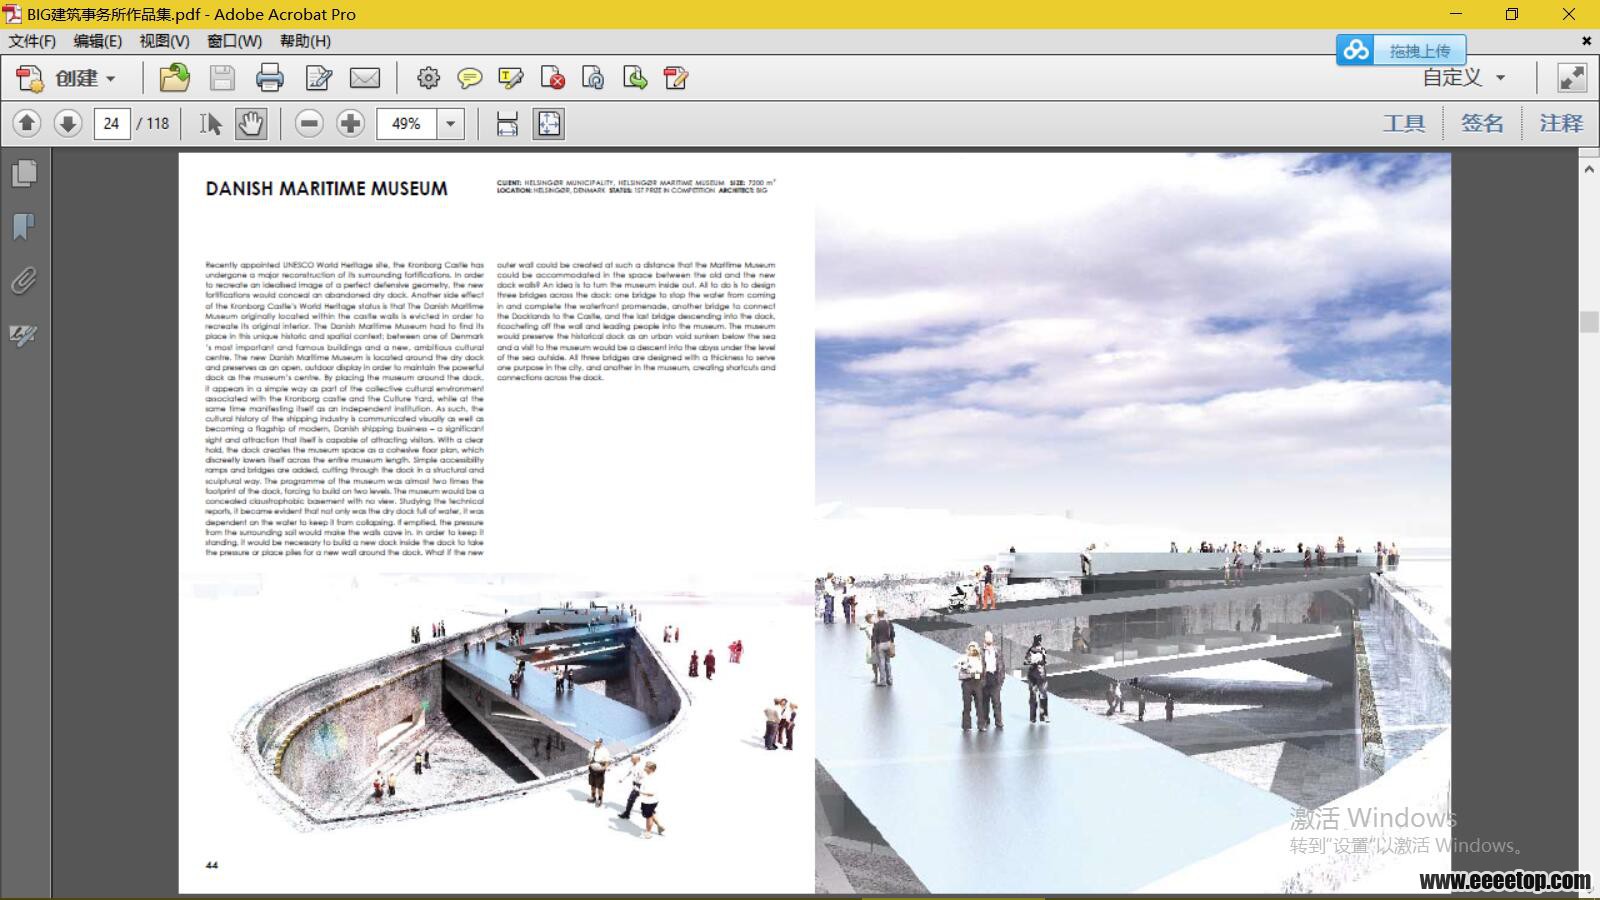1600x900 pixels.
Task: Open the edit text and images tool
Action: pyautogui.click(x=318, y=78)
